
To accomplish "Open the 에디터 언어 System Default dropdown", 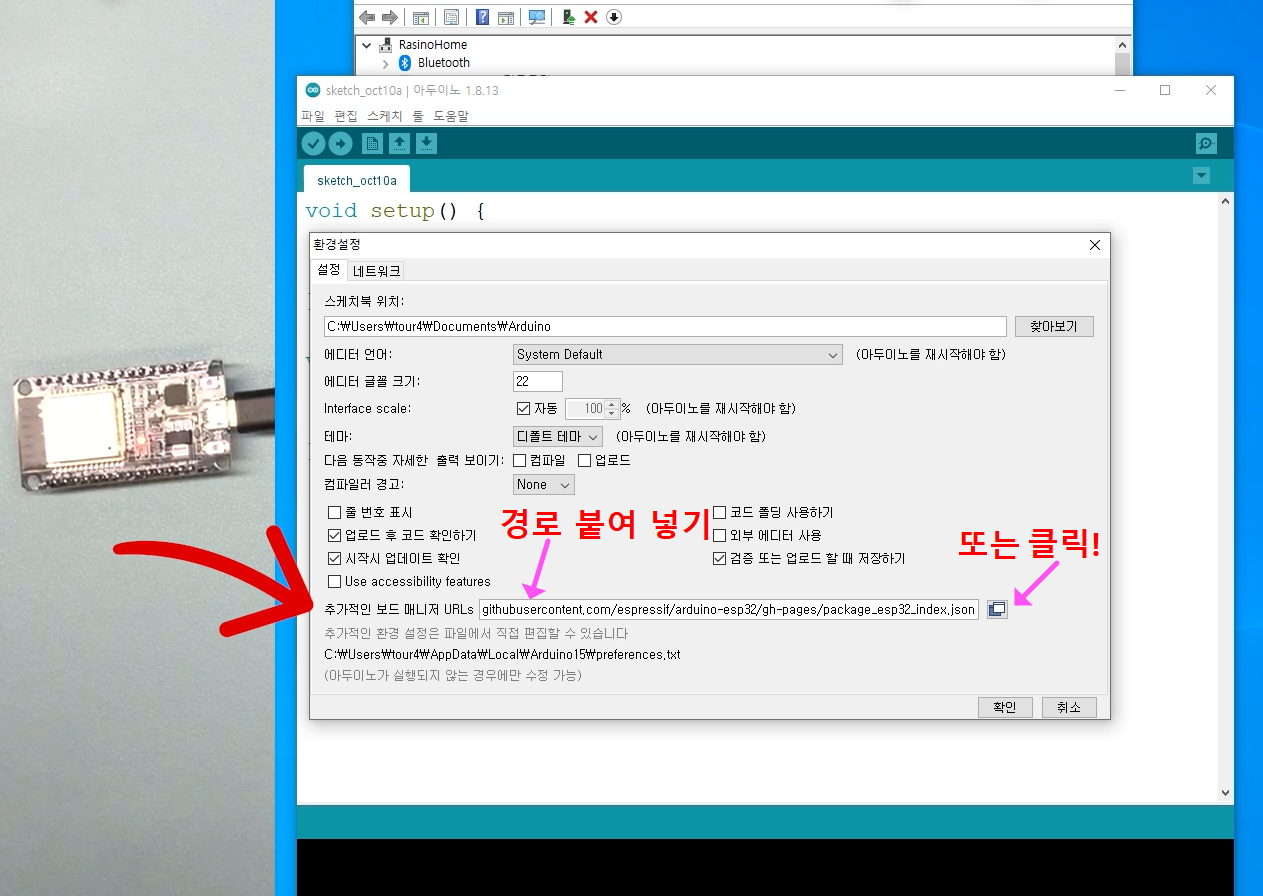I will pos(678,354).
